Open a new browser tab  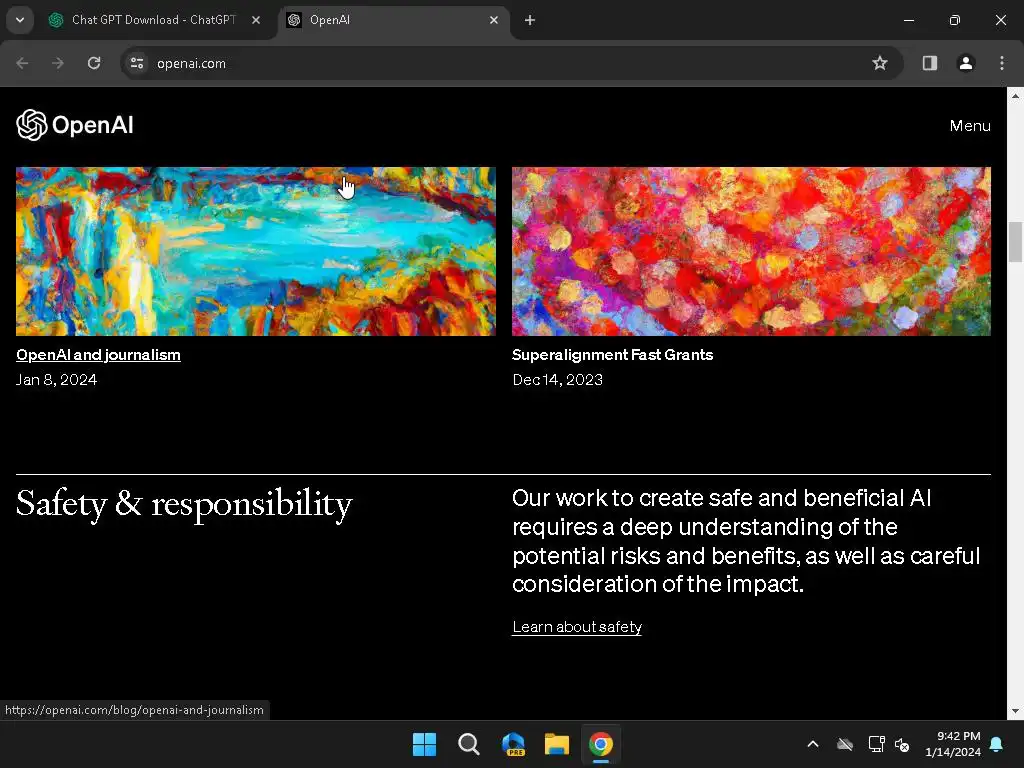coord(530,20)
